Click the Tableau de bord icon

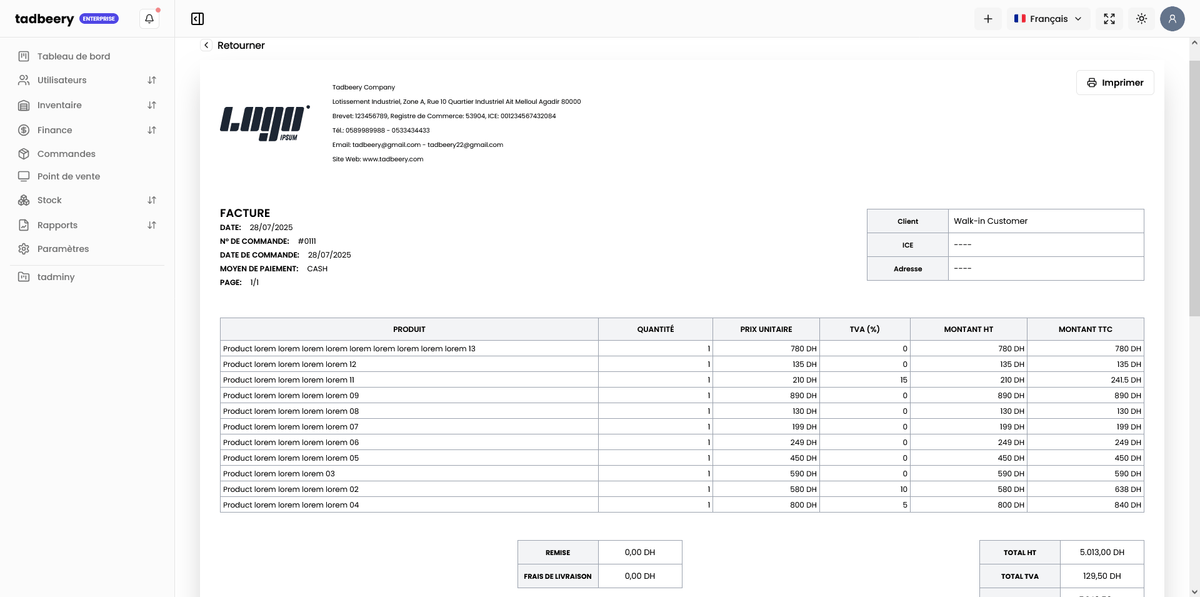24,57
